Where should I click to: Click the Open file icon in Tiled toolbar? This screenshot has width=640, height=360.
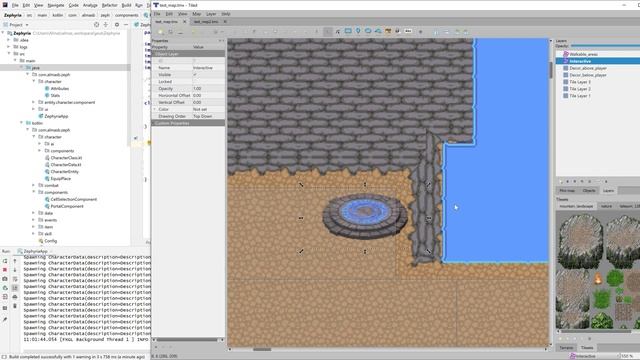[171, 32]
